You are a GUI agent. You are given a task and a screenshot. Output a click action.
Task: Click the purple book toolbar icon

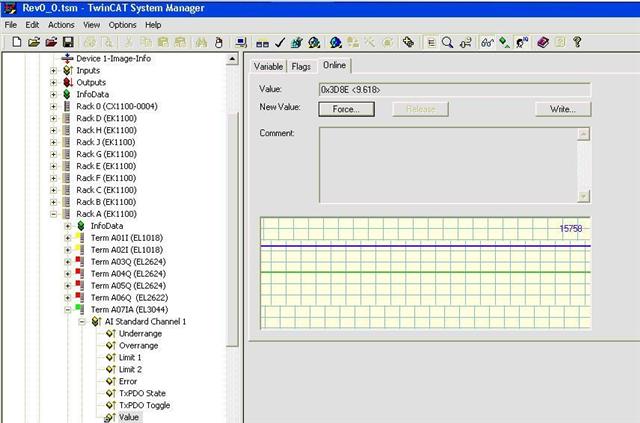tap(543, 42)
